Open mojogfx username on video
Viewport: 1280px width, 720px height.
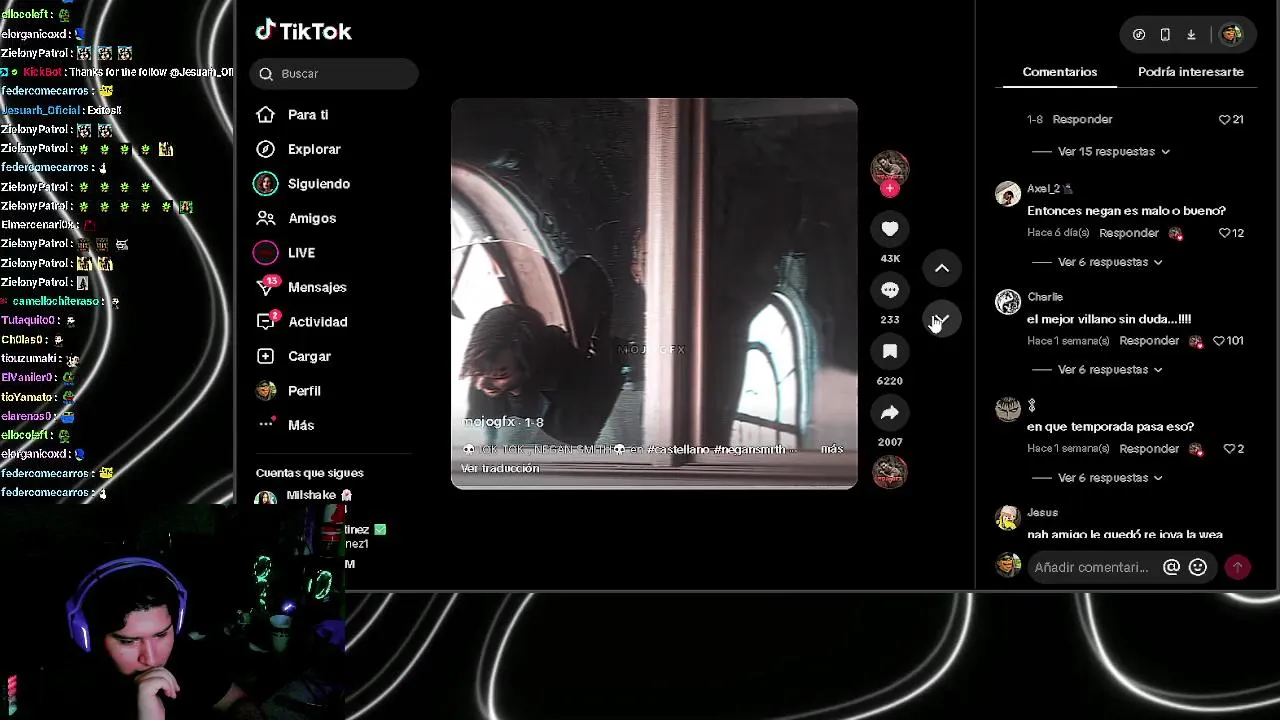[x=489, y=422]
